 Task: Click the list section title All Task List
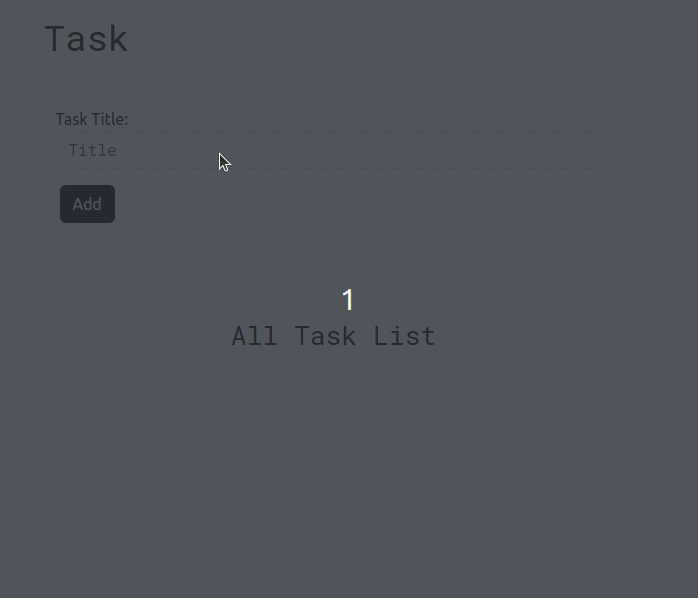point(333,336)
